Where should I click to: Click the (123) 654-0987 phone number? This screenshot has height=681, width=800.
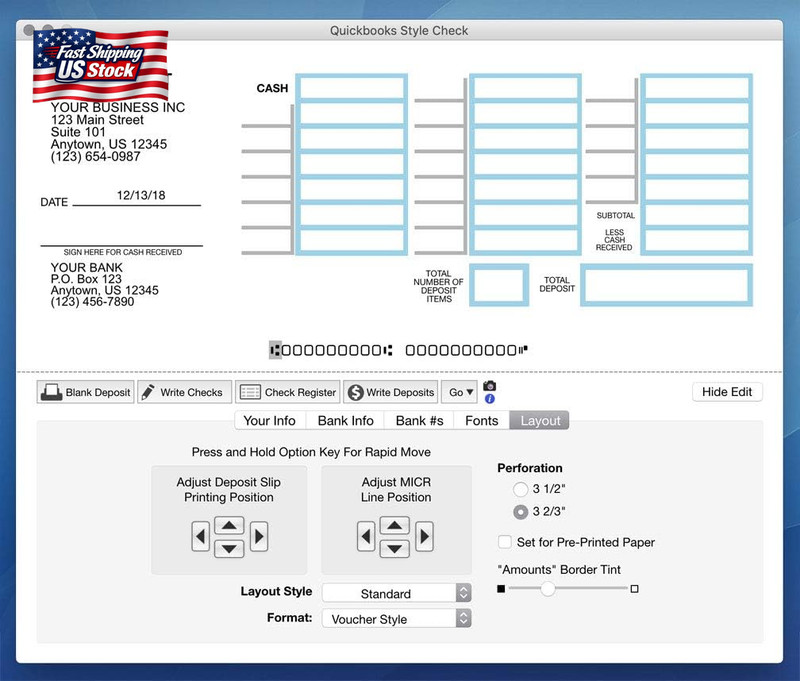[95, 157]
